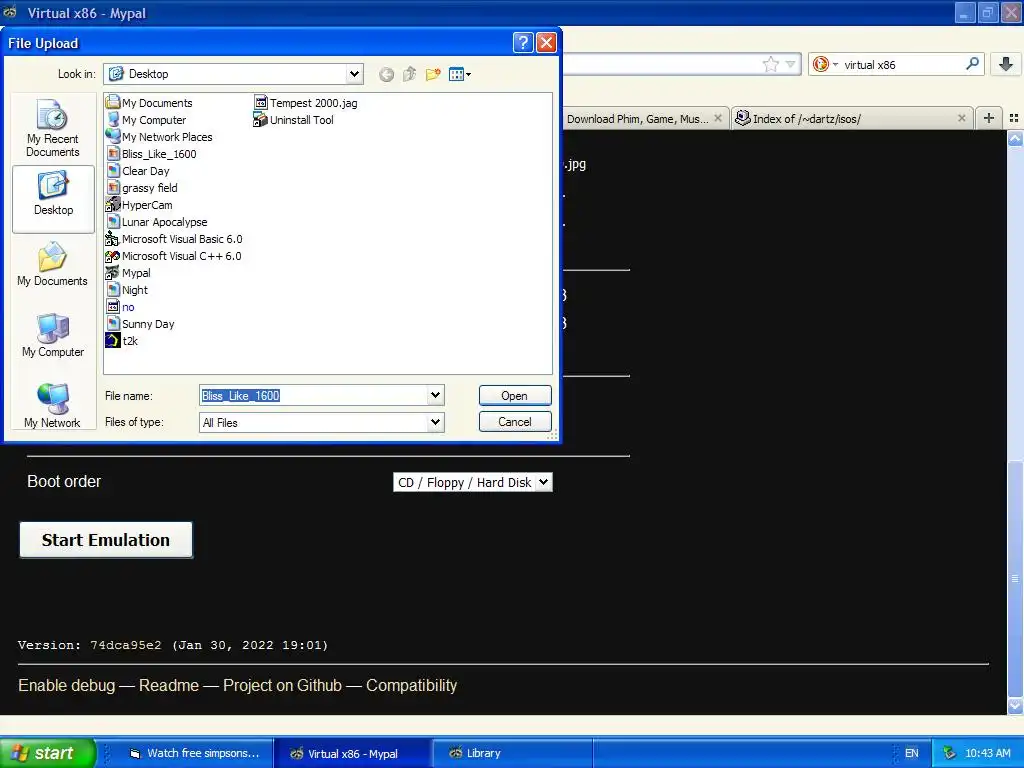Open My Documents in the places bar

[52, 264]
